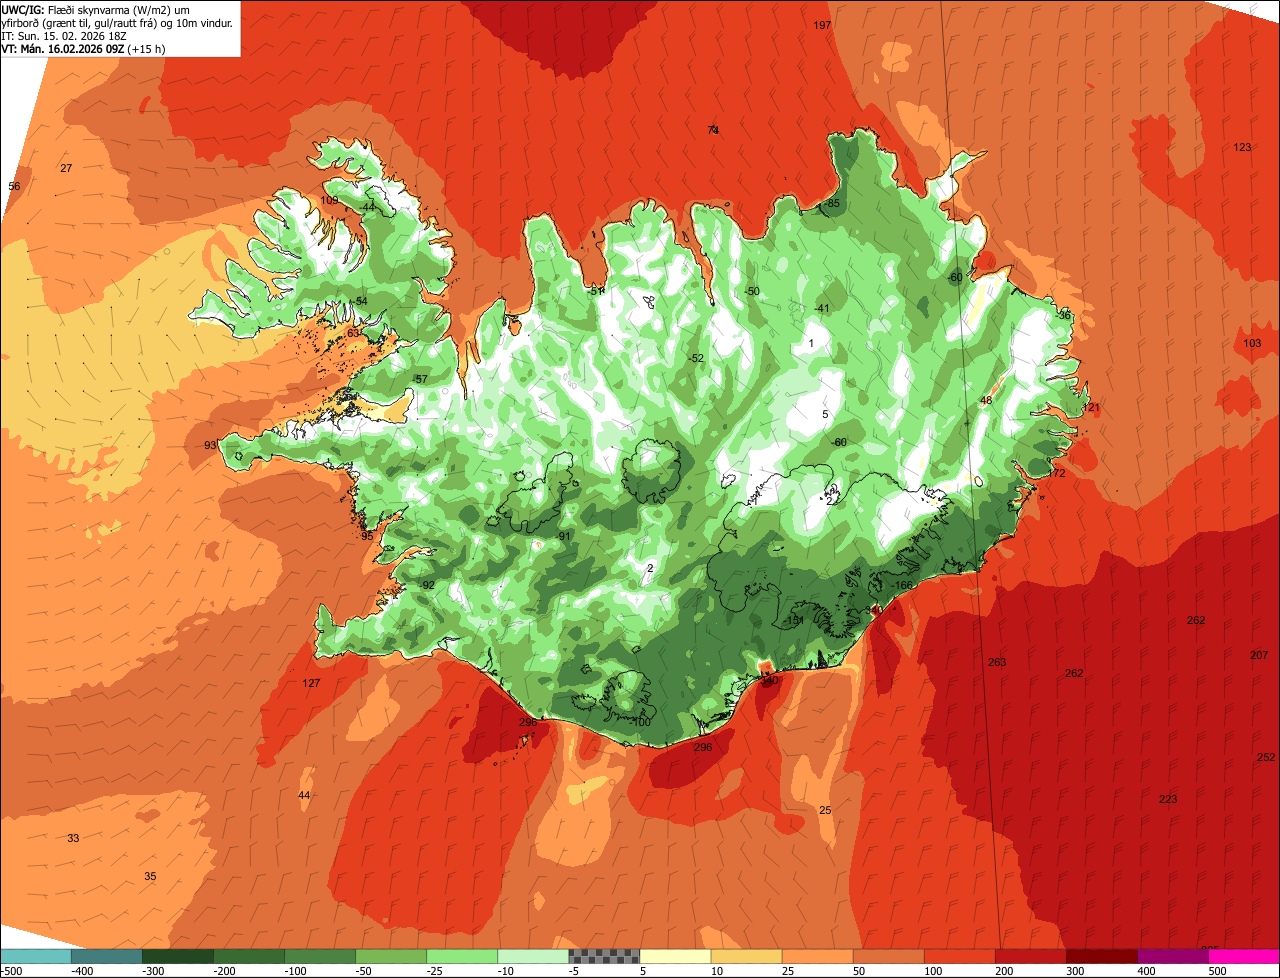Click the 35 value near the bottom left

coord(150,876)
